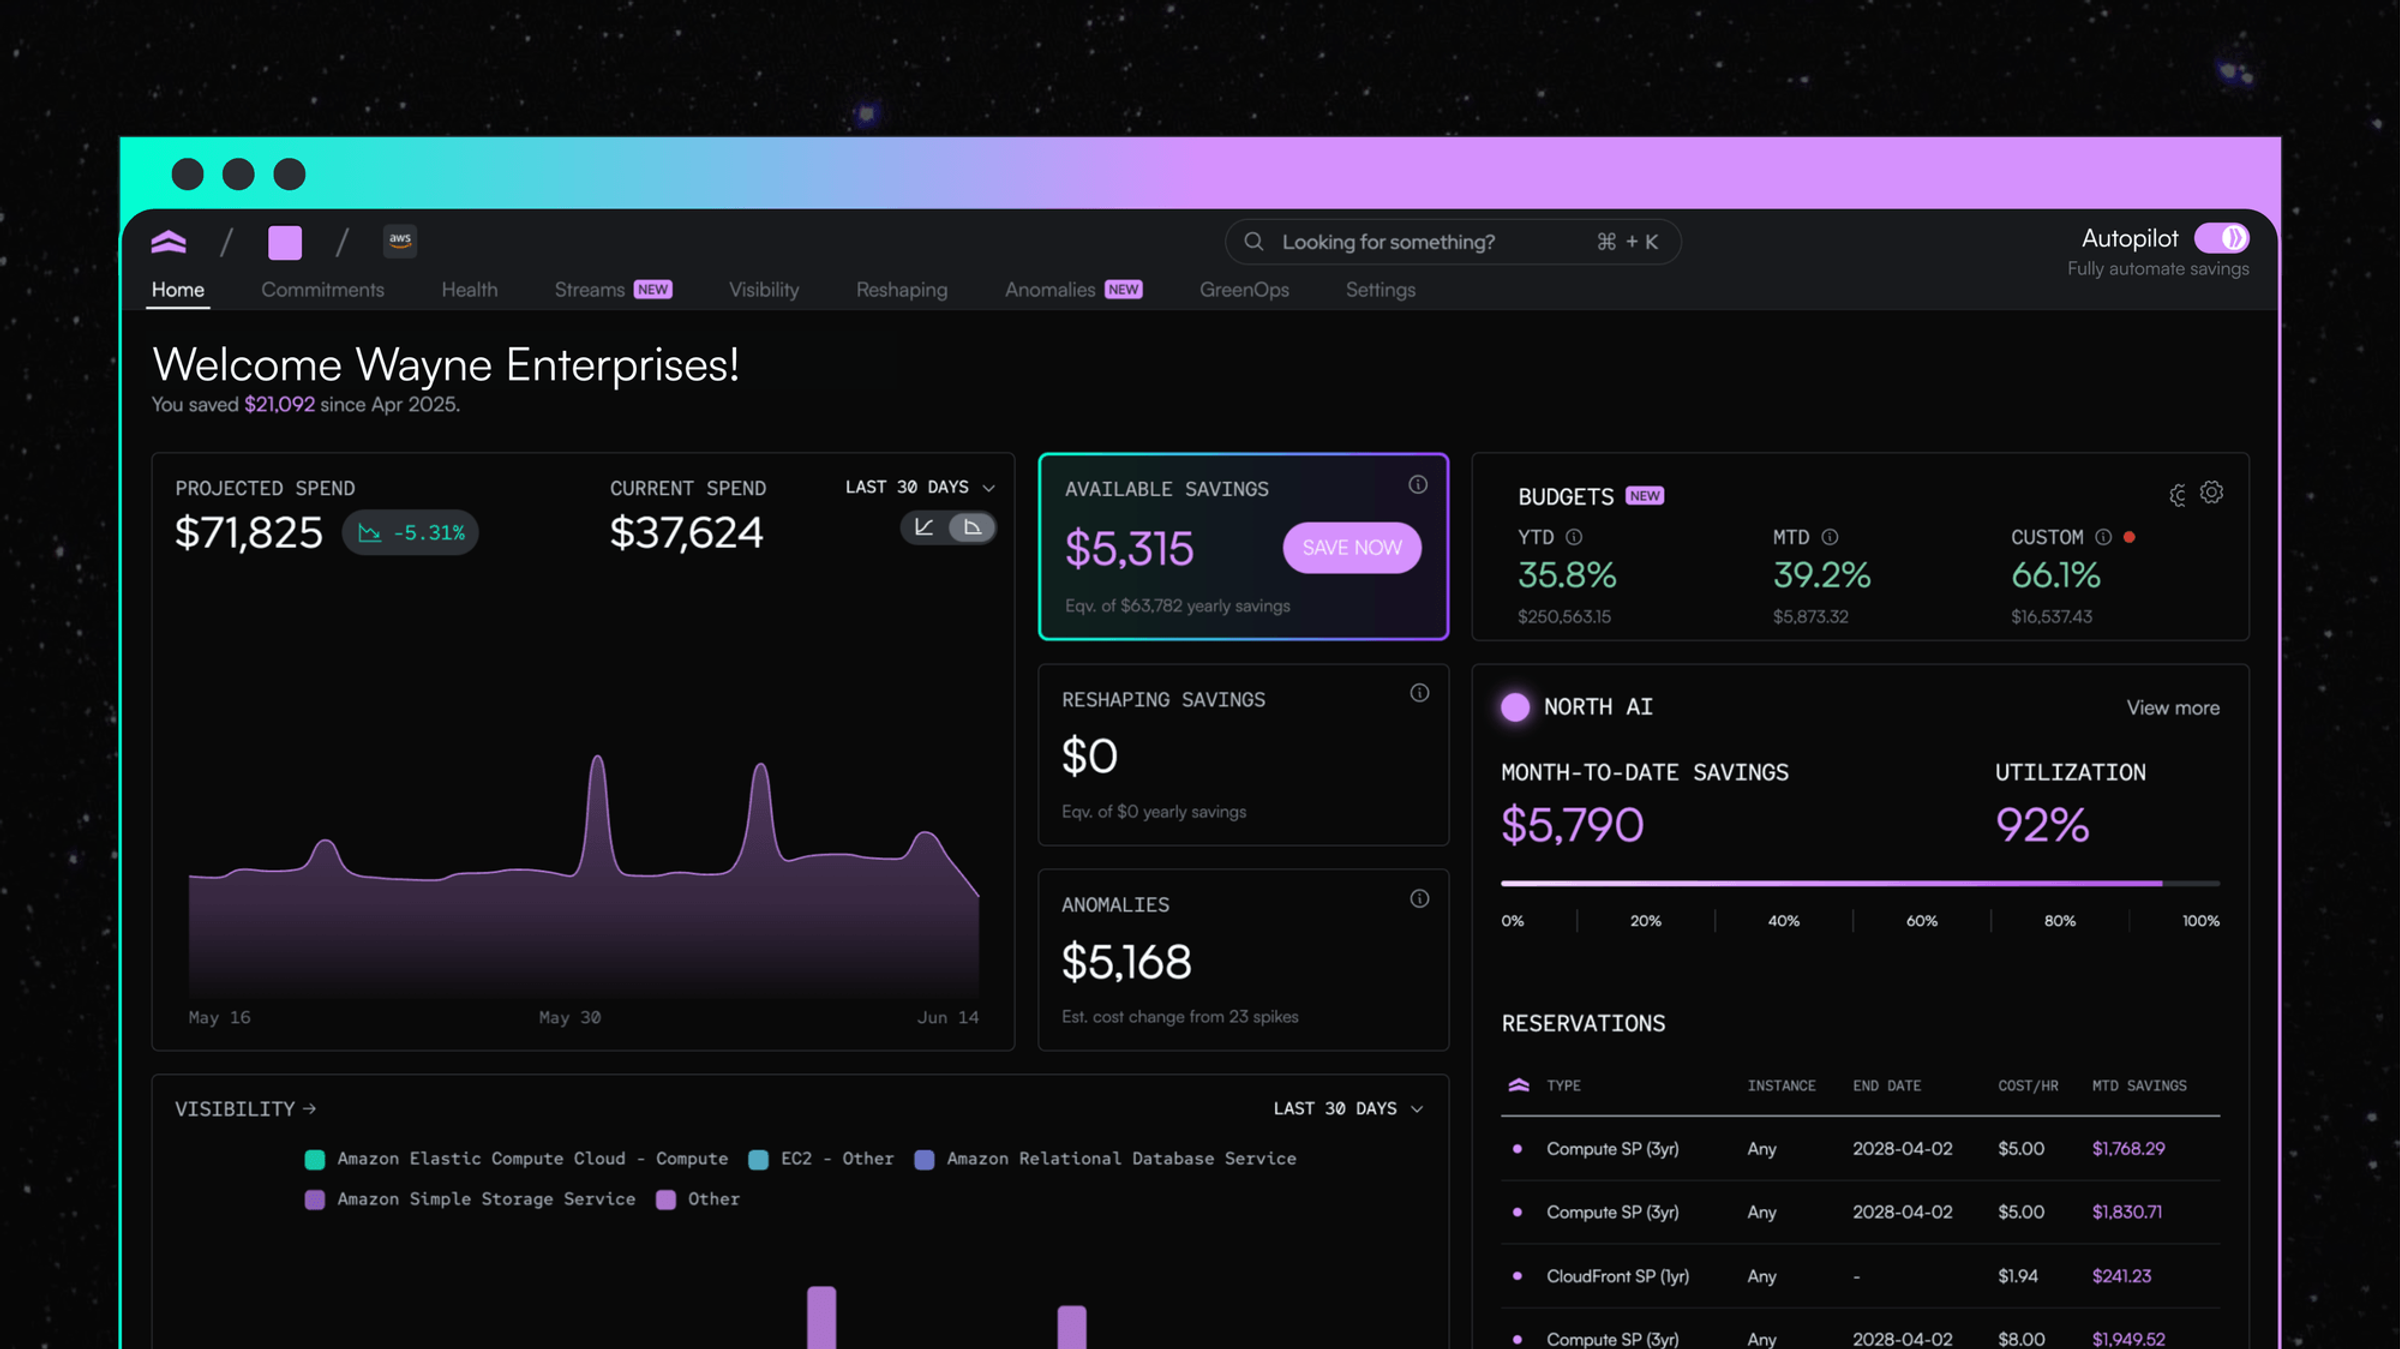This screenshot has width=2400, height=1349.
Task: Click the $241.23 savings value
Action: 2122,1276
